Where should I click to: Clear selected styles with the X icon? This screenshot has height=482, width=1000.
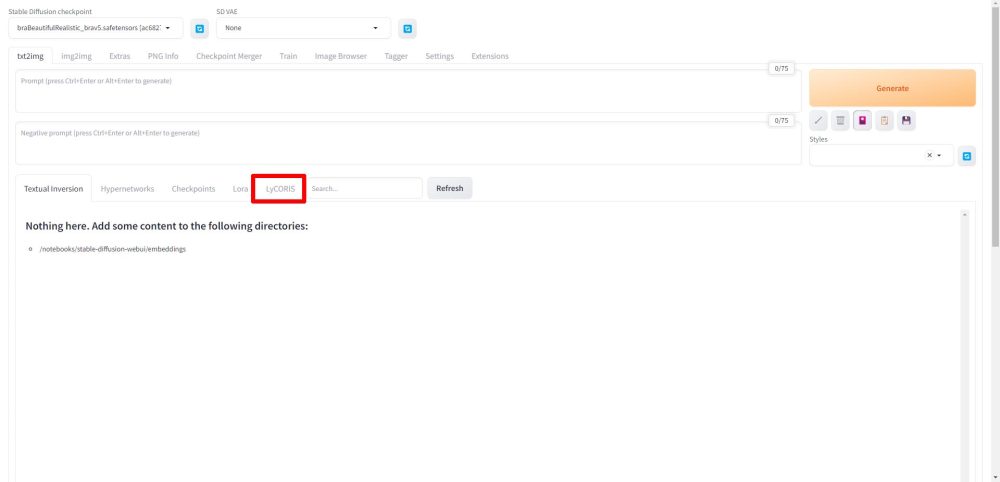929,155
